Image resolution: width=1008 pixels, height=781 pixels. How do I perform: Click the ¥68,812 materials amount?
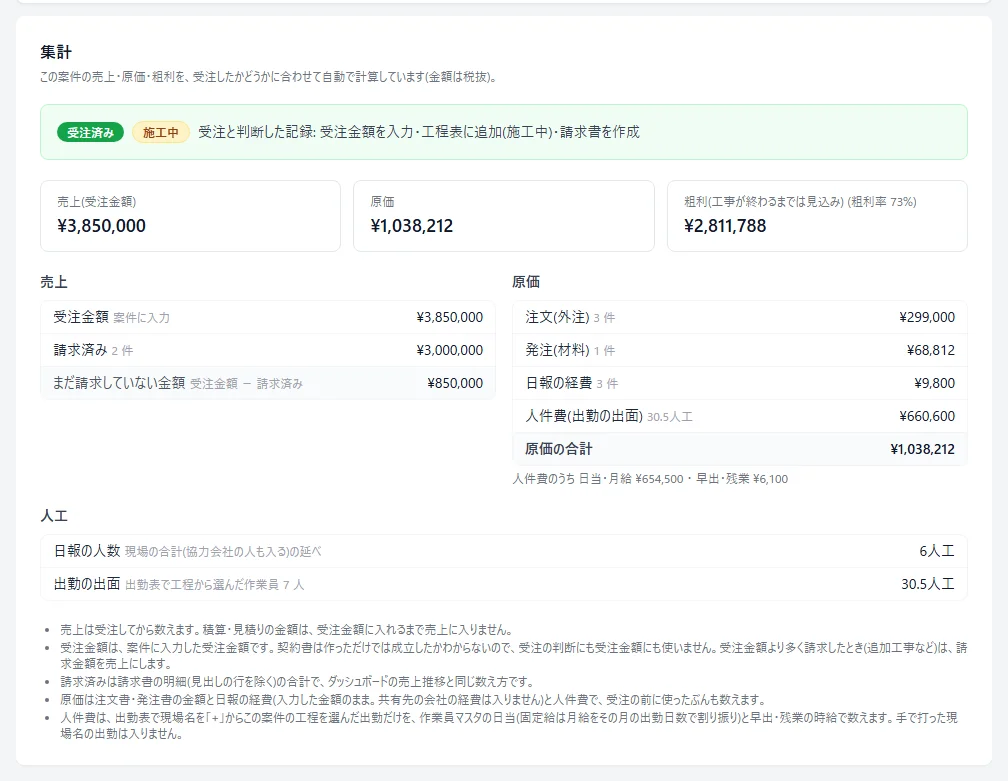click(x=931, y=350)
